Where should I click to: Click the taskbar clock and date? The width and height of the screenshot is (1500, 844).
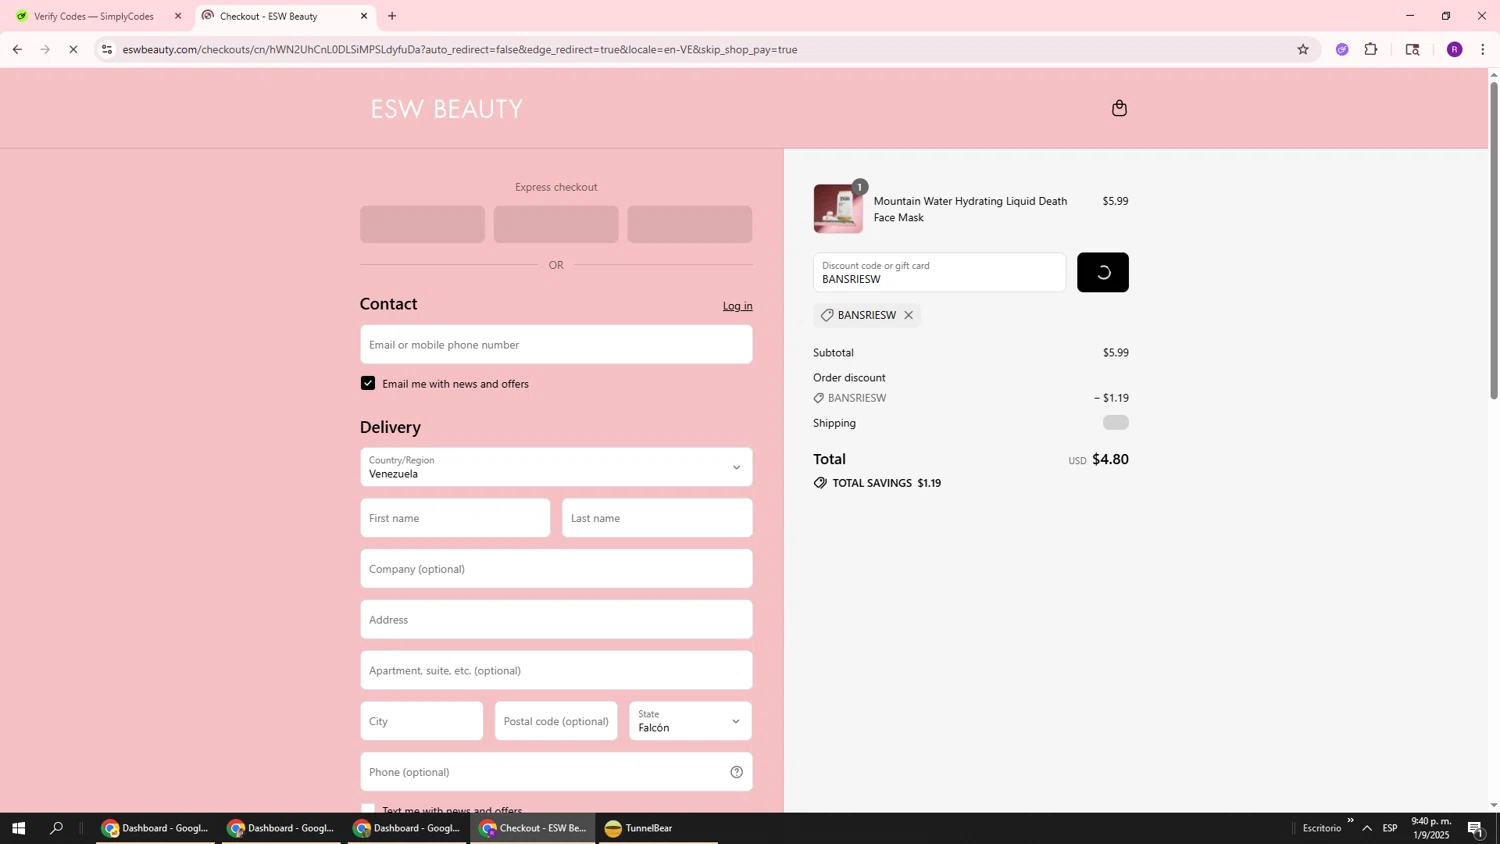click(x=1430, y=828)
